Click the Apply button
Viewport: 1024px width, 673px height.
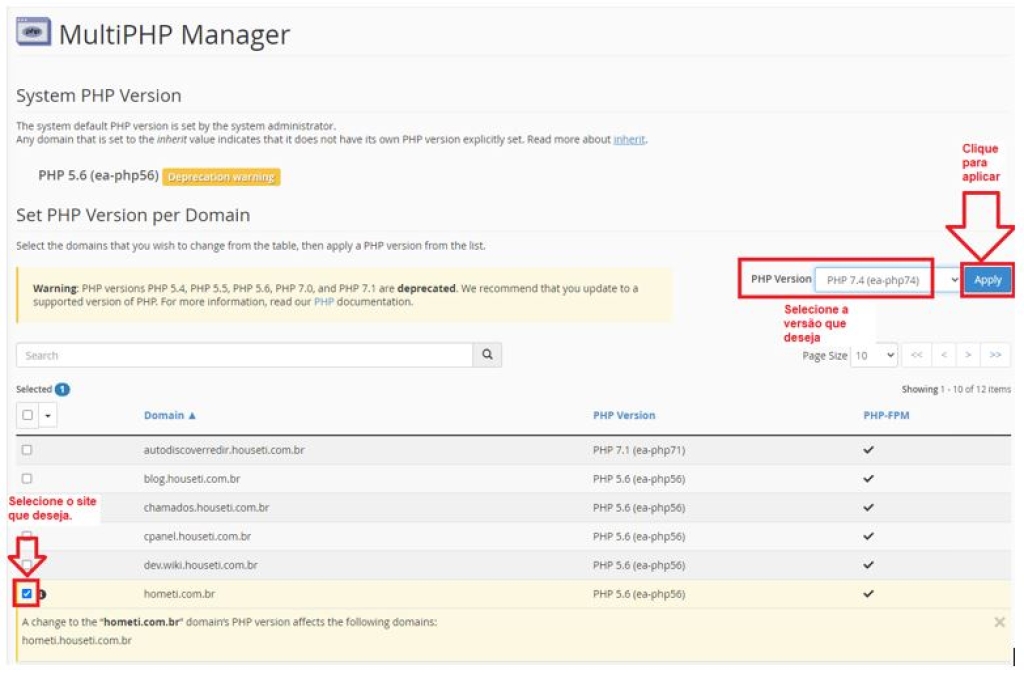click(x=987, y=280)
